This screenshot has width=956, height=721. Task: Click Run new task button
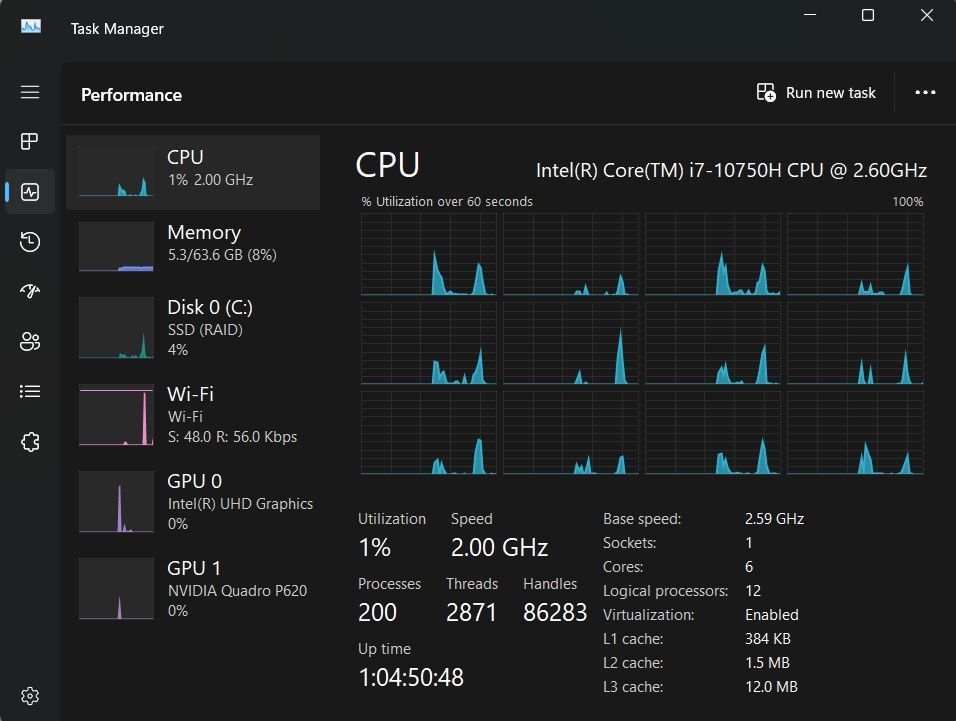(x=816, y=93)
